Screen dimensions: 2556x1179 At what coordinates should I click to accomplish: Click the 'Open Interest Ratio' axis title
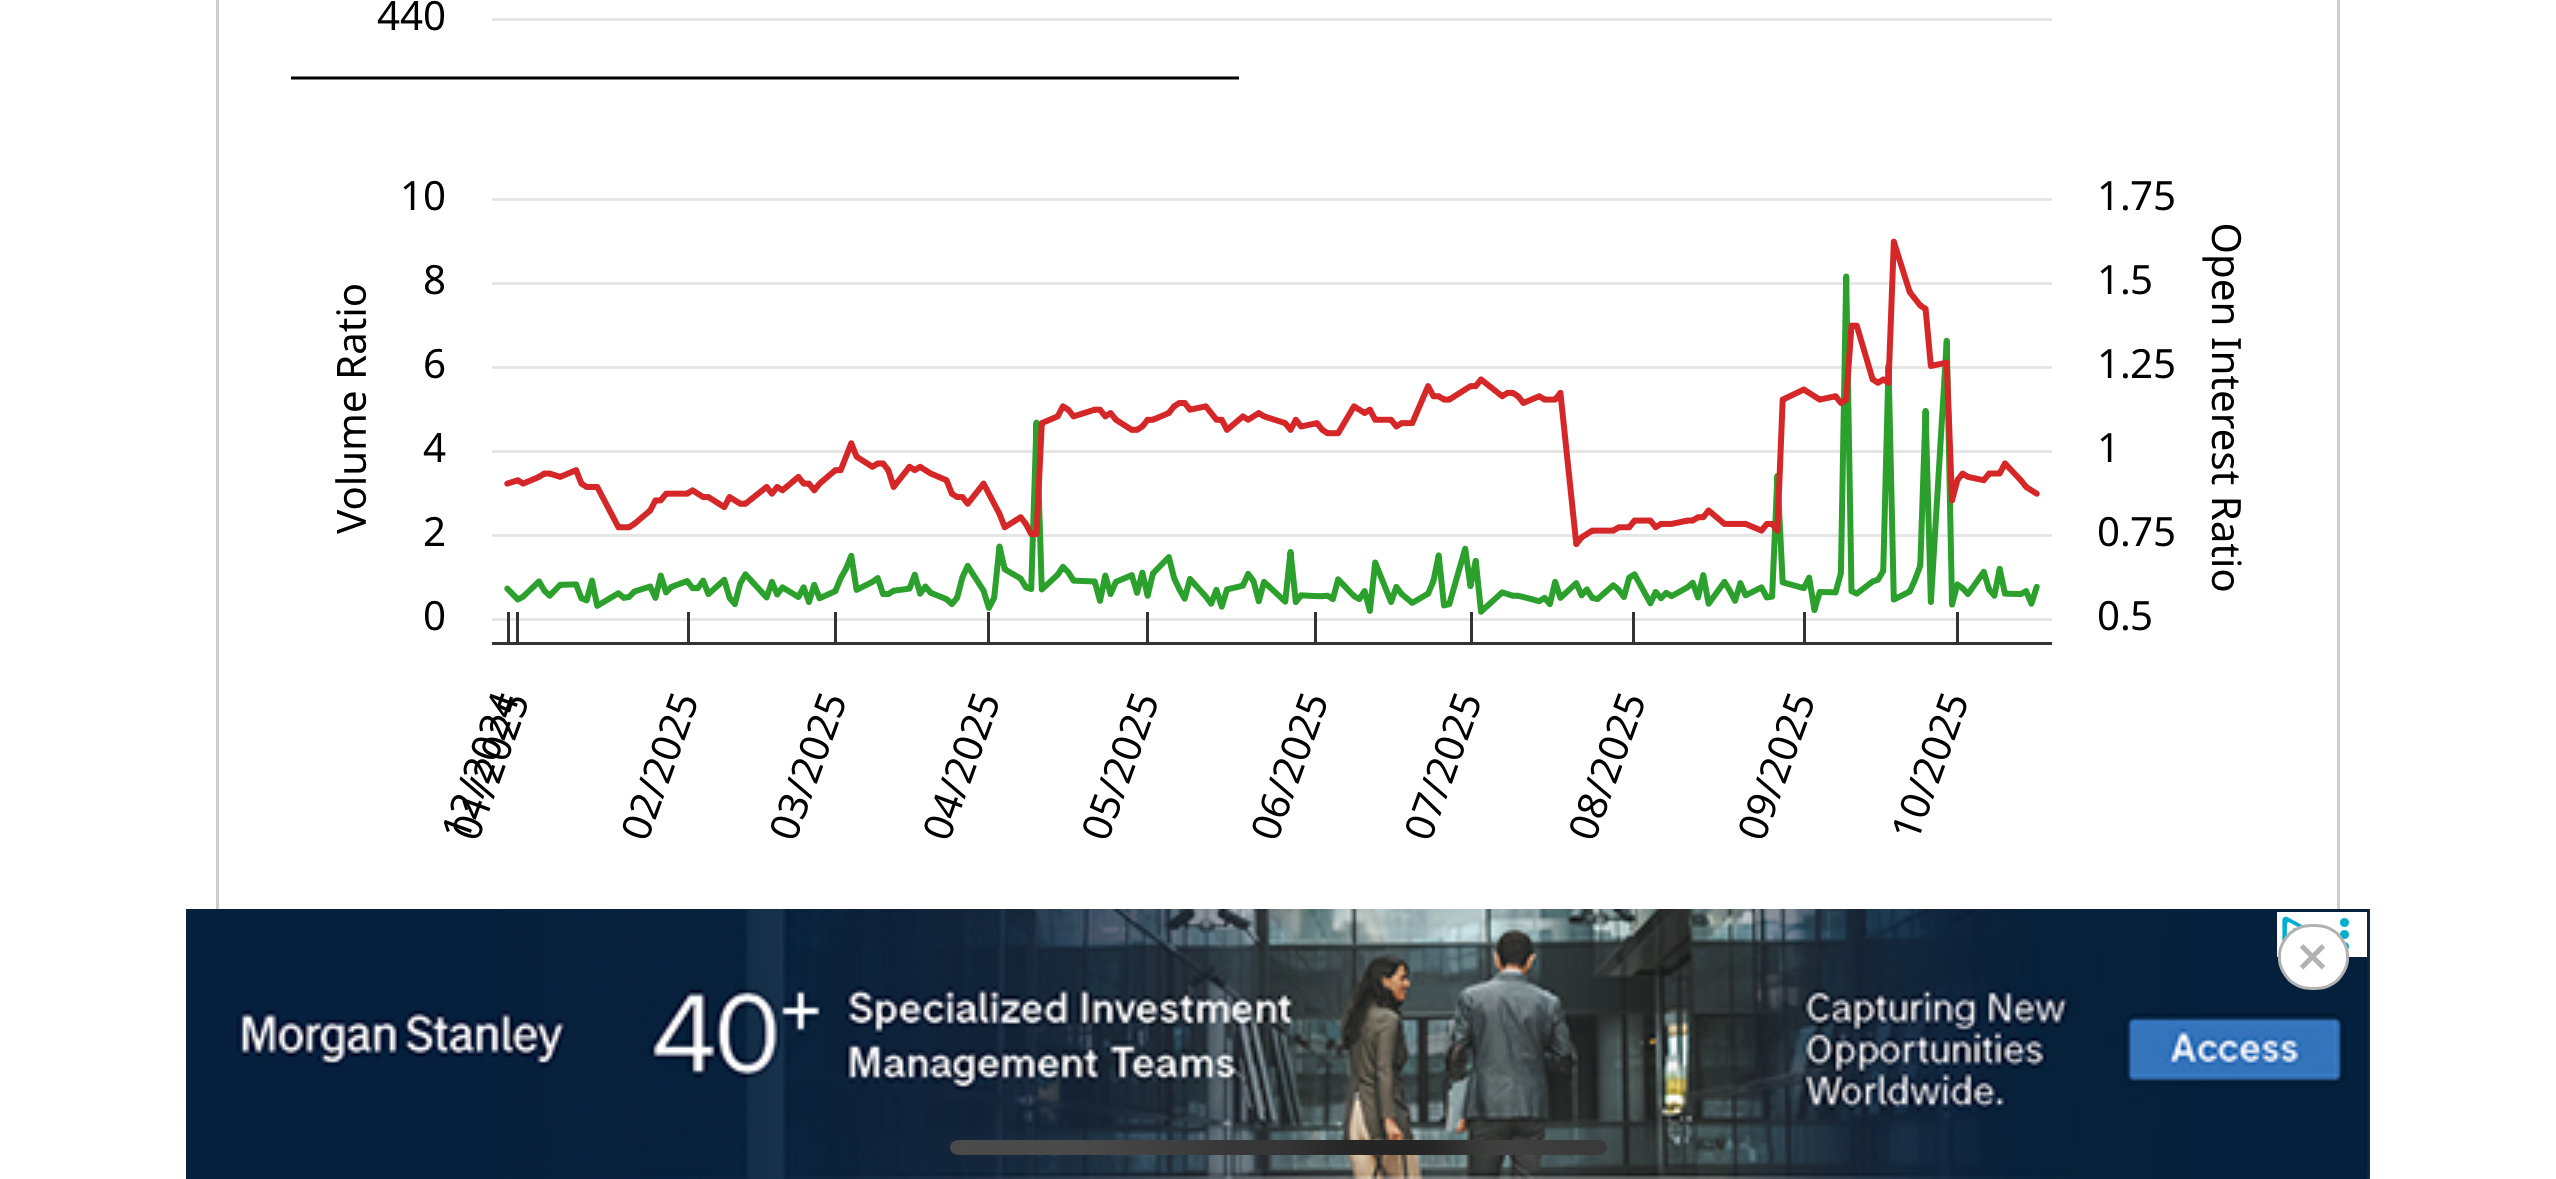[2225, 408]
